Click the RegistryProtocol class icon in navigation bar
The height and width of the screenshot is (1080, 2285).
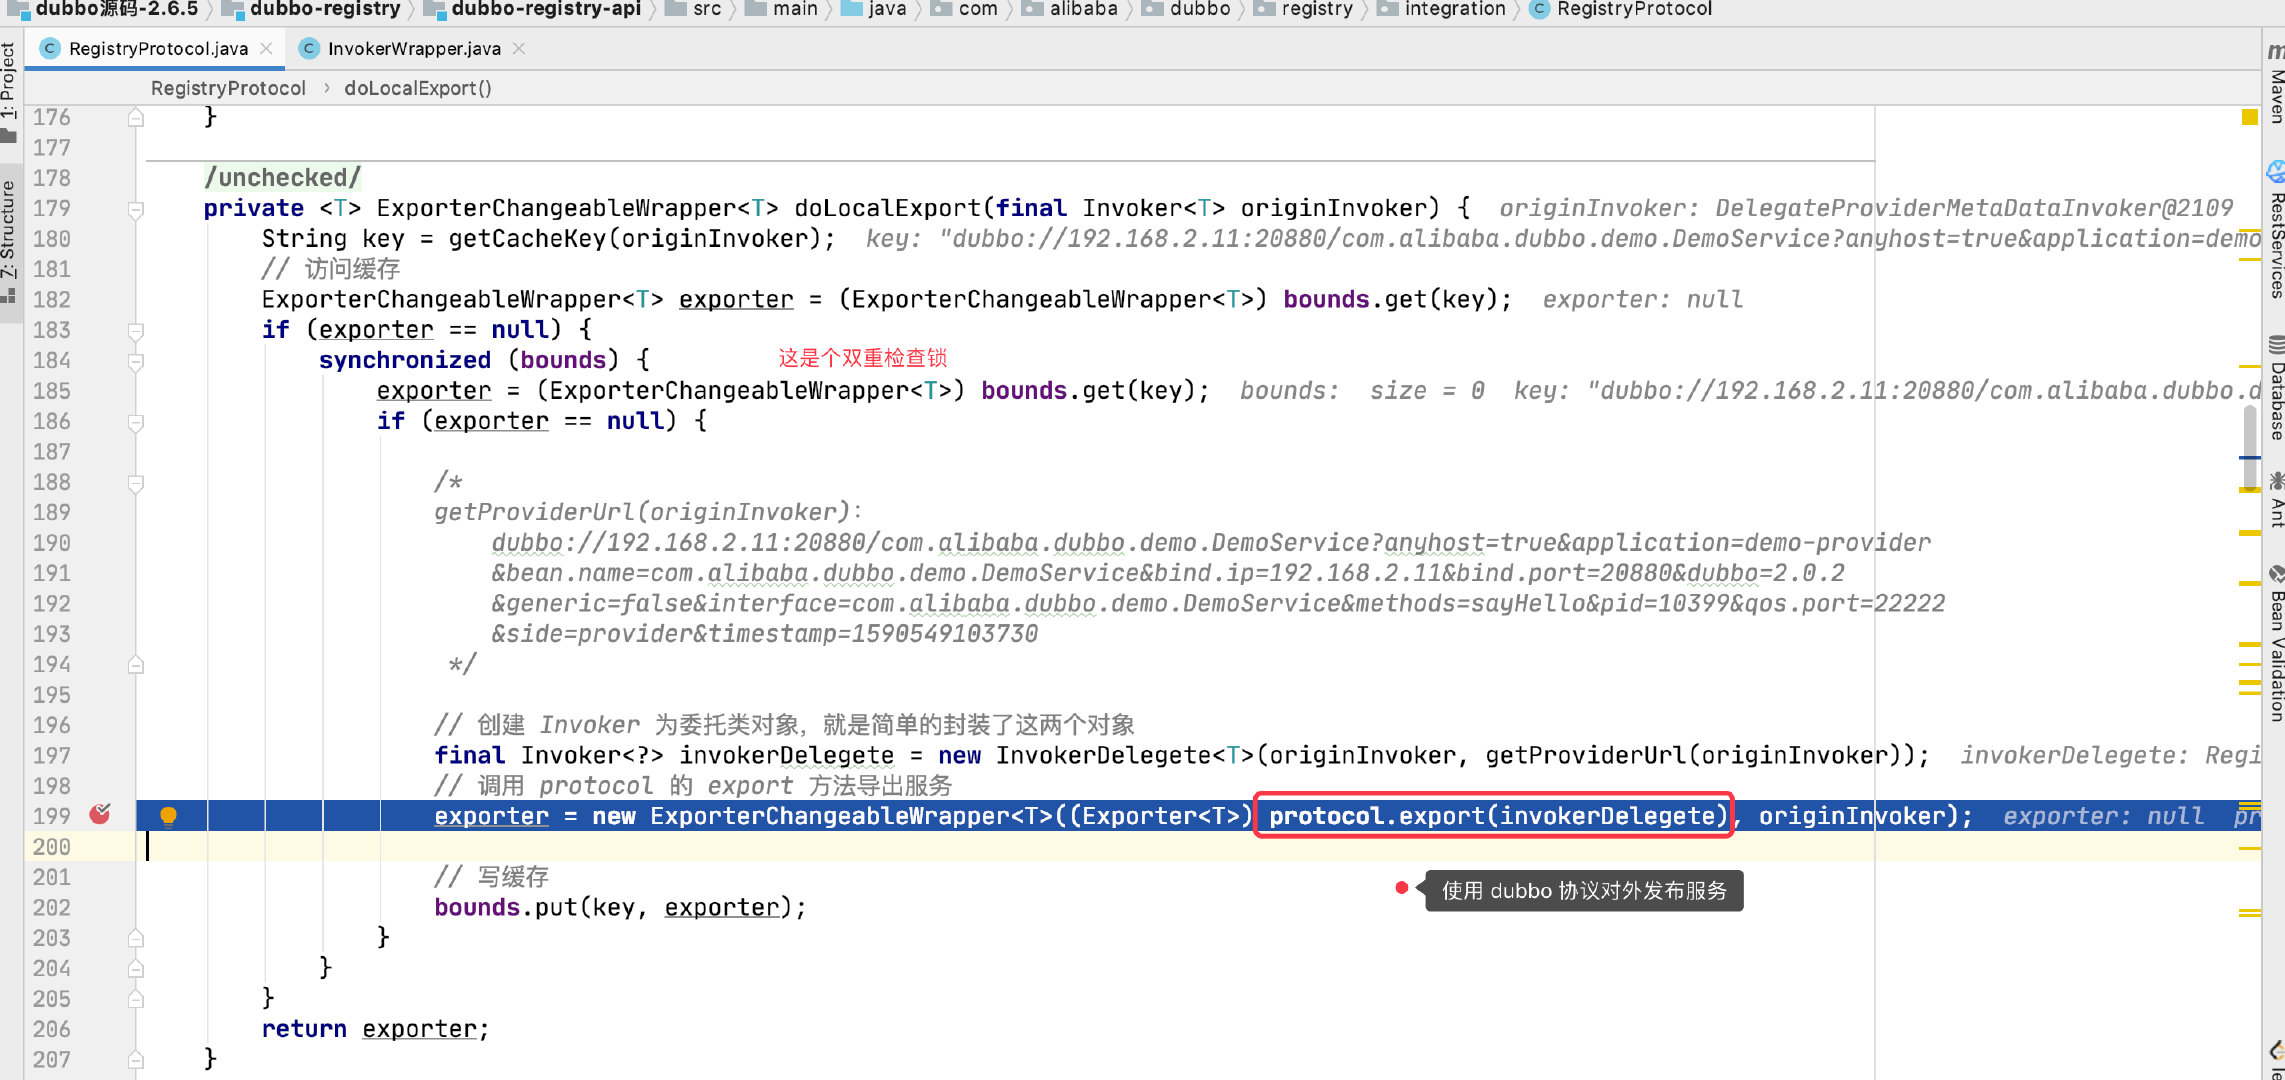[1539, 9]
